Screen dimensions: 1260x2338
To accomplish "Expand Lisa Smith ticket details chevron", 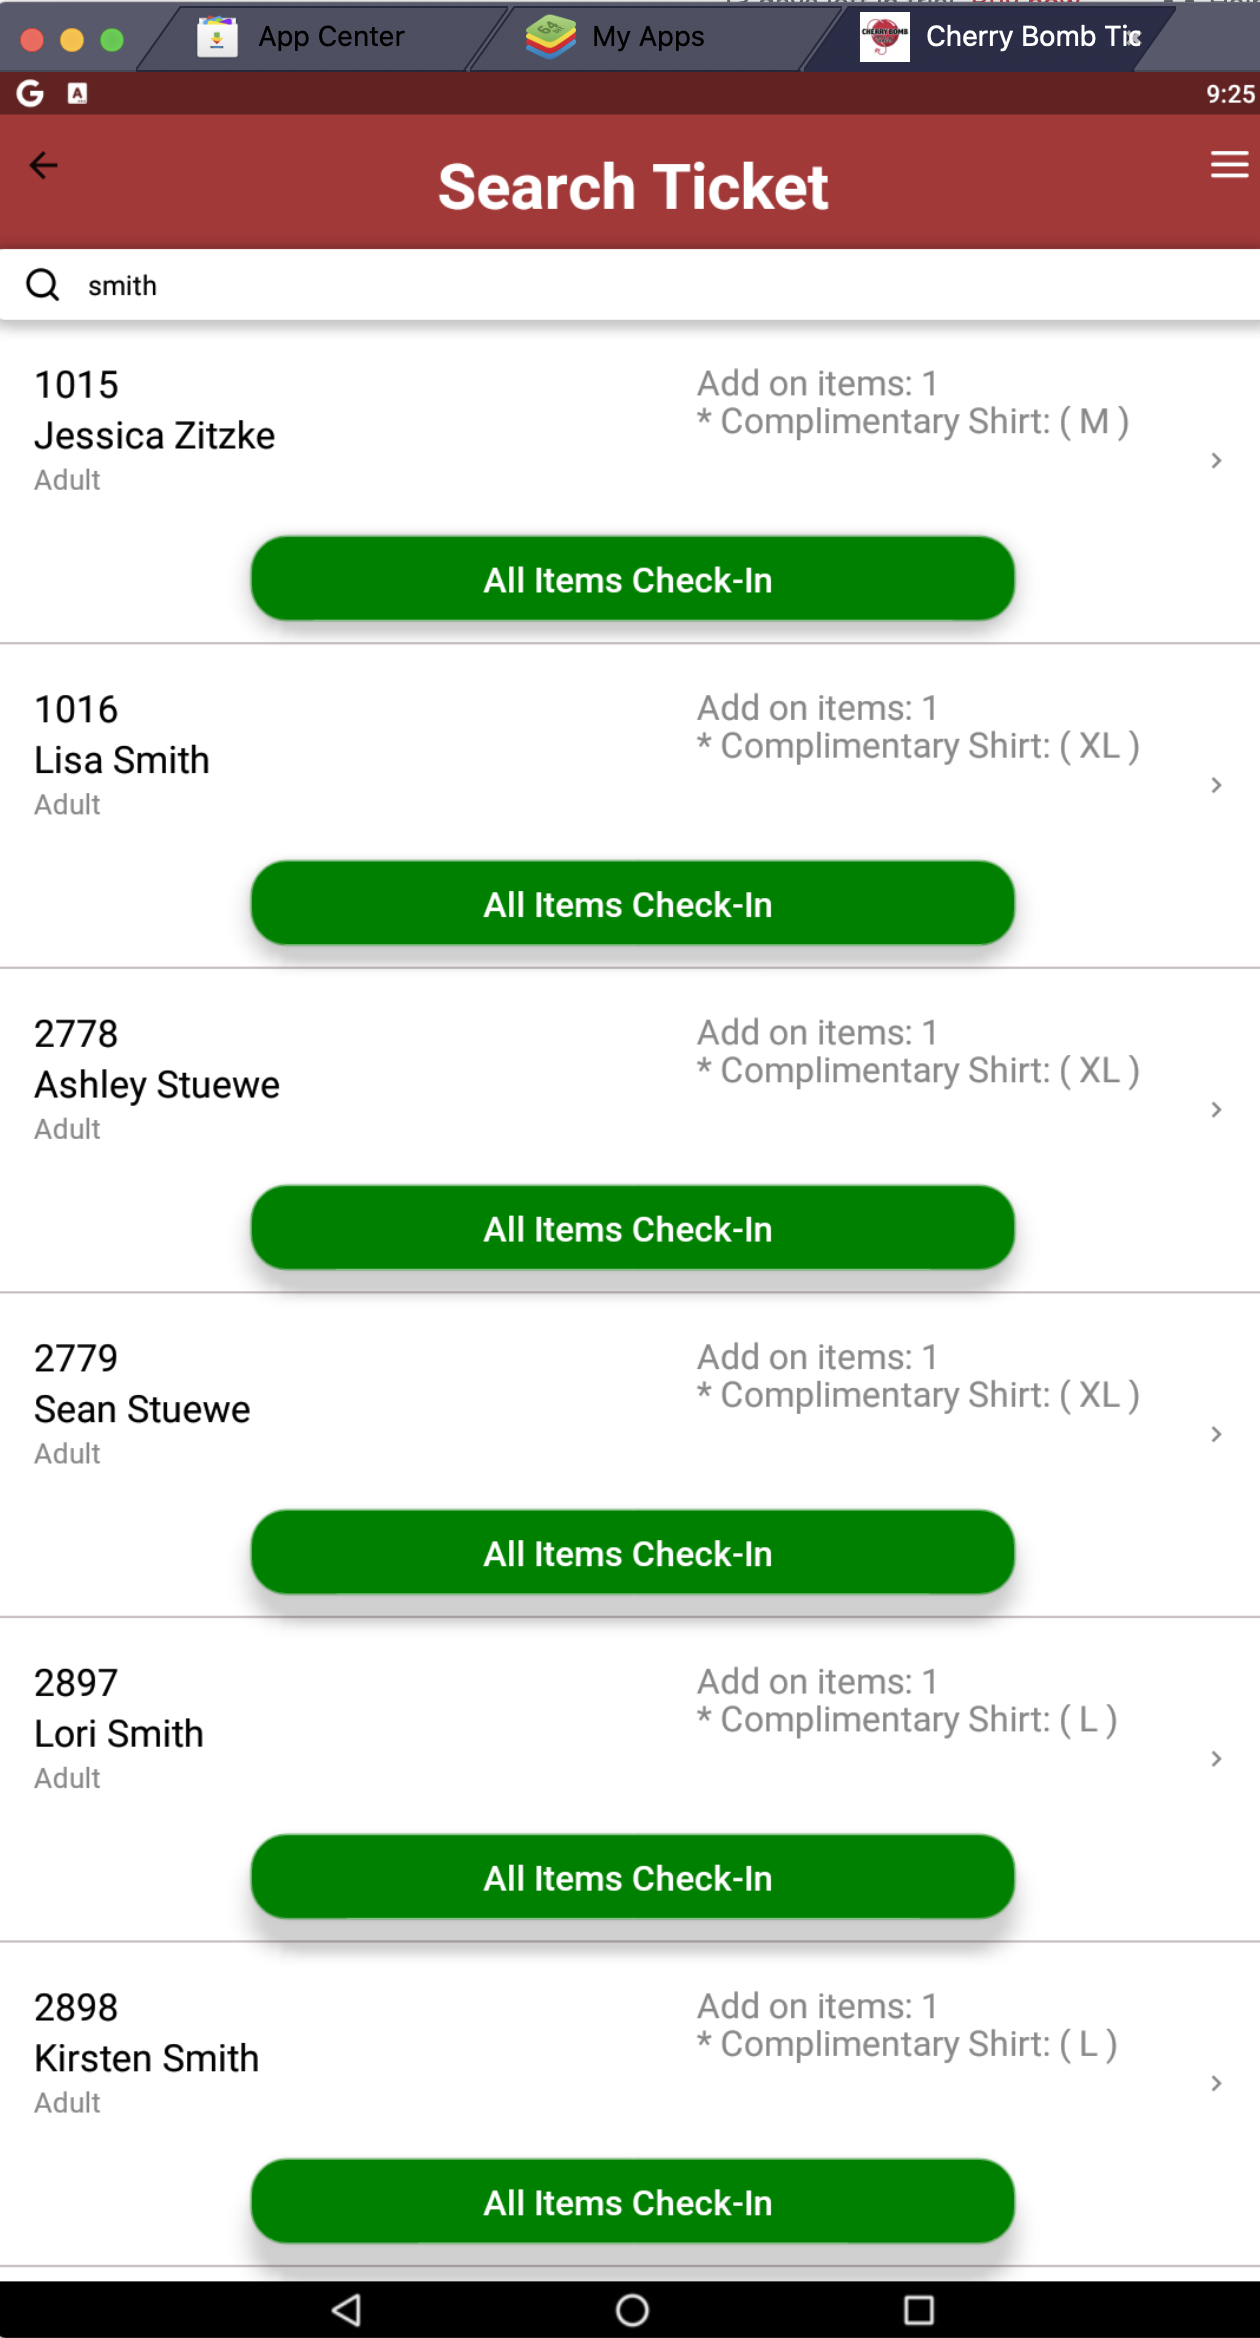I will click(1216, 785).
